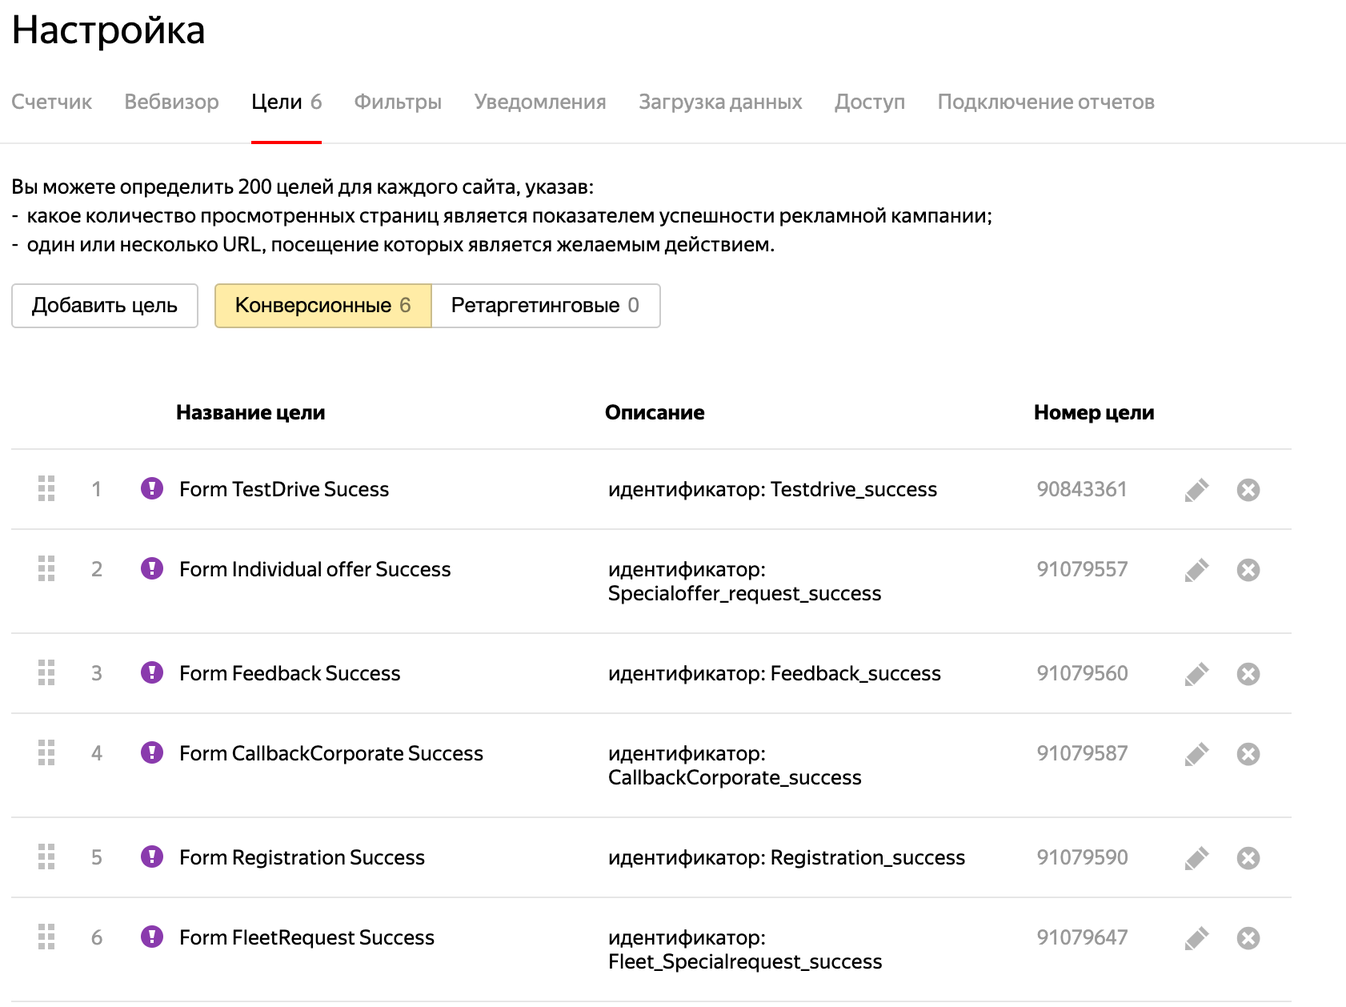Edit the Form TestDrive Sucess goal
The image size is (1346, 1007).
(1196, 490)
